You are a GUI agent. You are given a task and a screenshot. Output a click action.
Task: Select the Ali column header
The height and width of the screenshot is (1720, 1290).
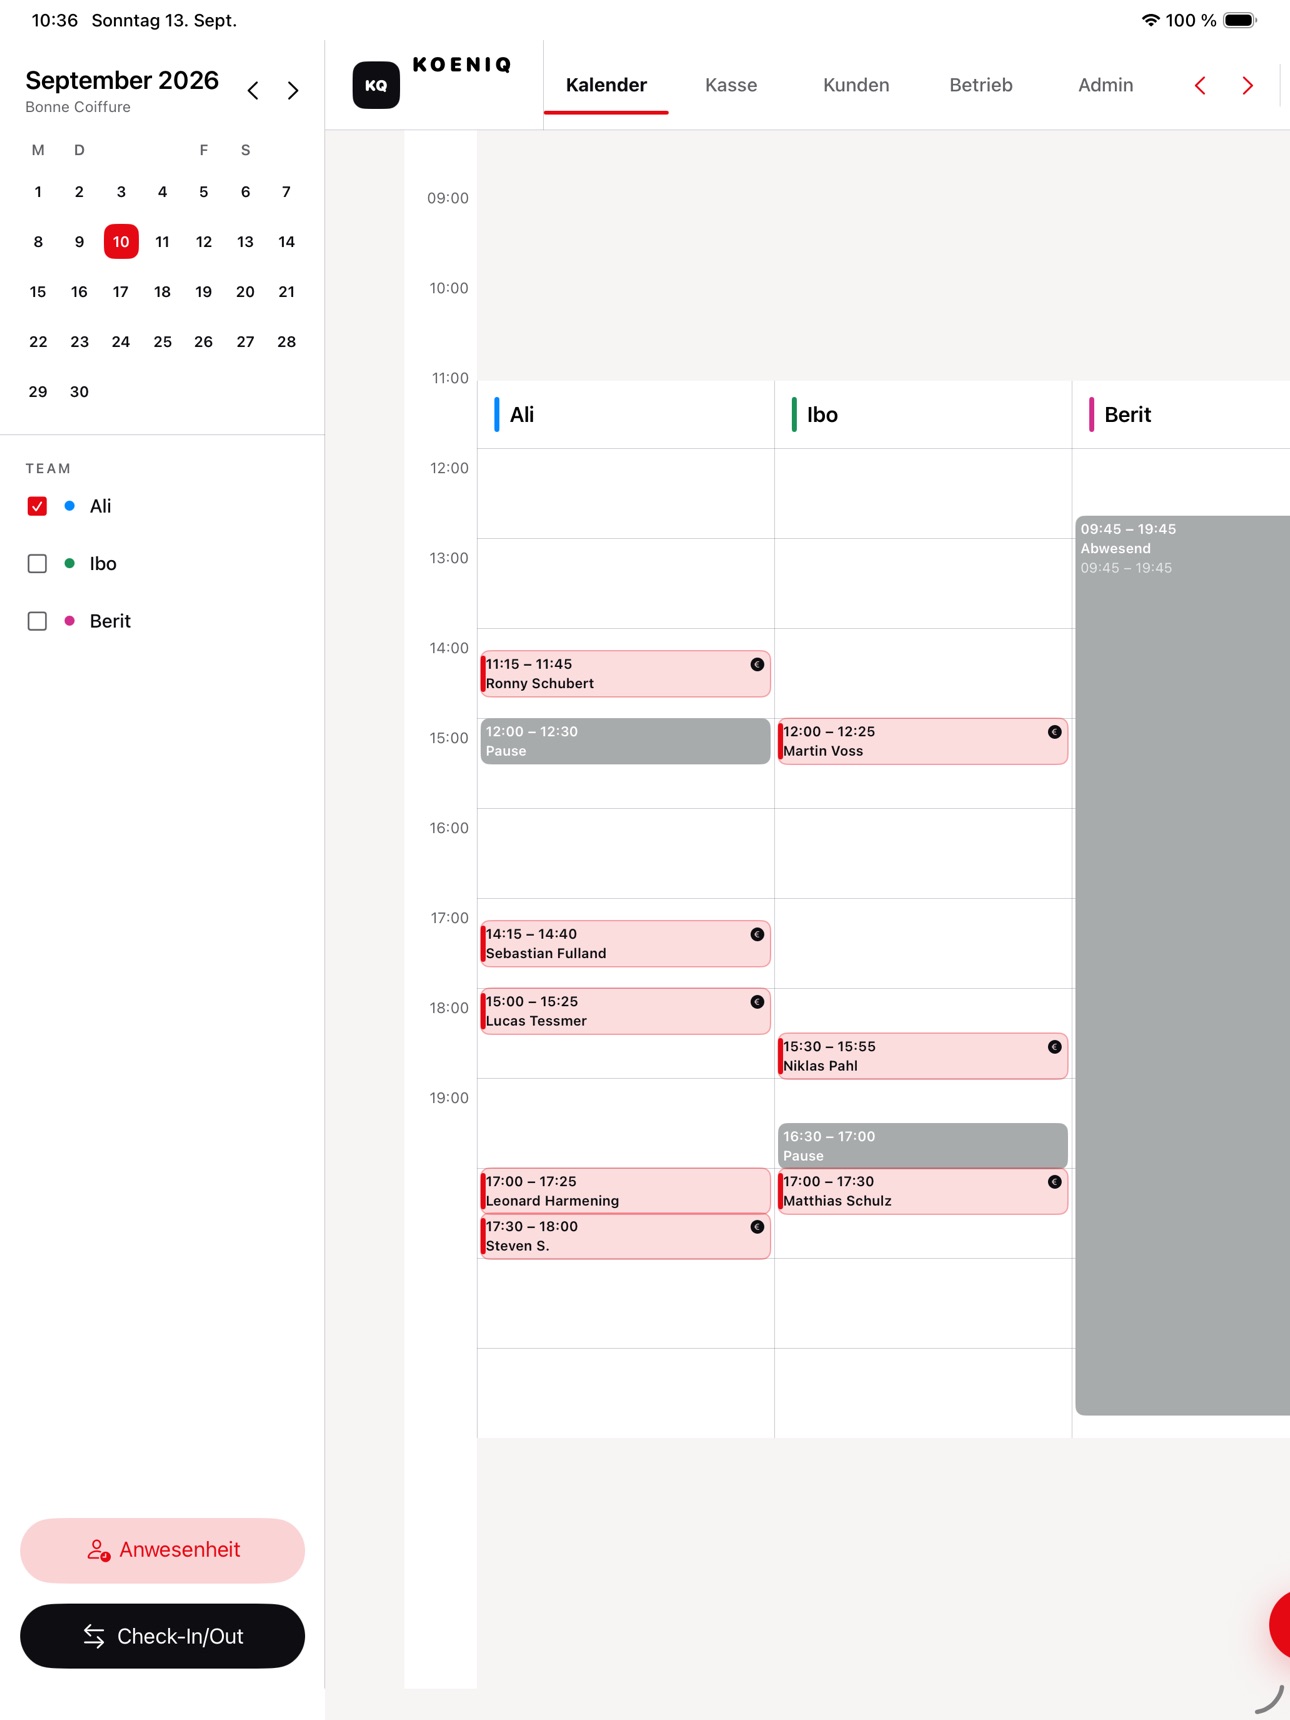tap(625, 415)
